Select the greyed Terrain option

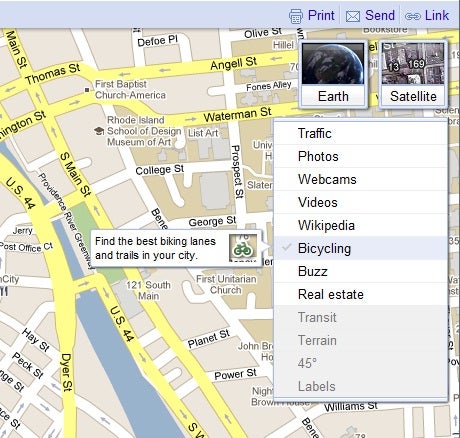click(361, 340)
